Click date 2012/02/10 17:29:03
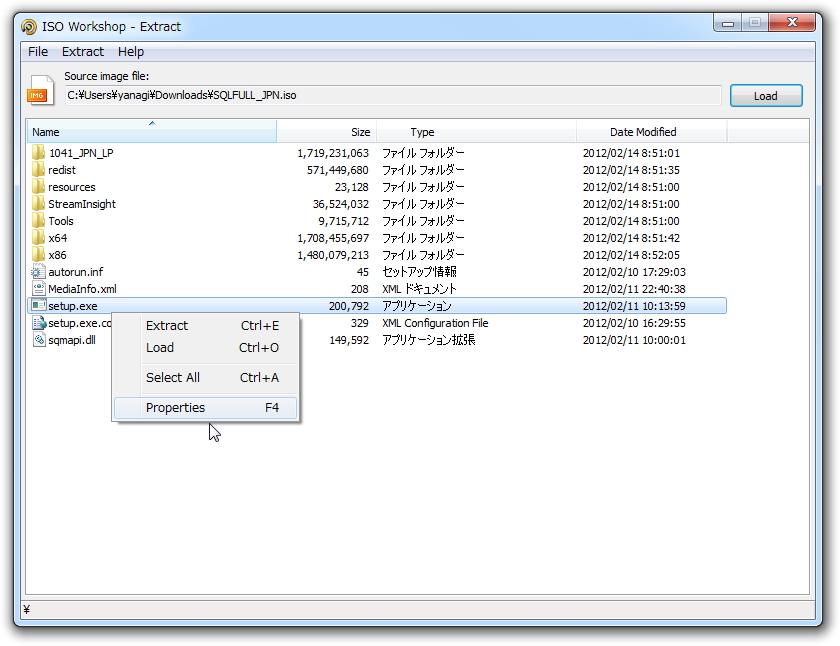Viewport: 840px width, 646px height. 634,272
